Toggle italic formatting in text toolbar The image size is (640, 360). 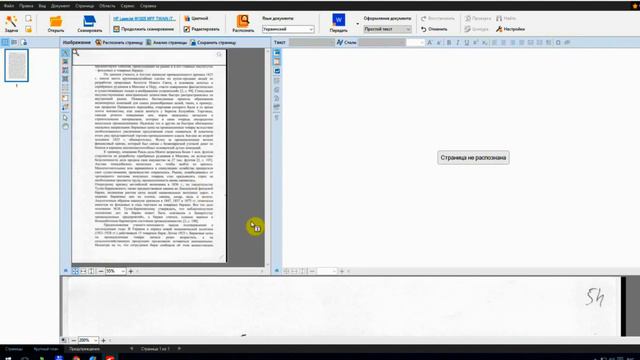pyautogui.click(x=458, y=42)
